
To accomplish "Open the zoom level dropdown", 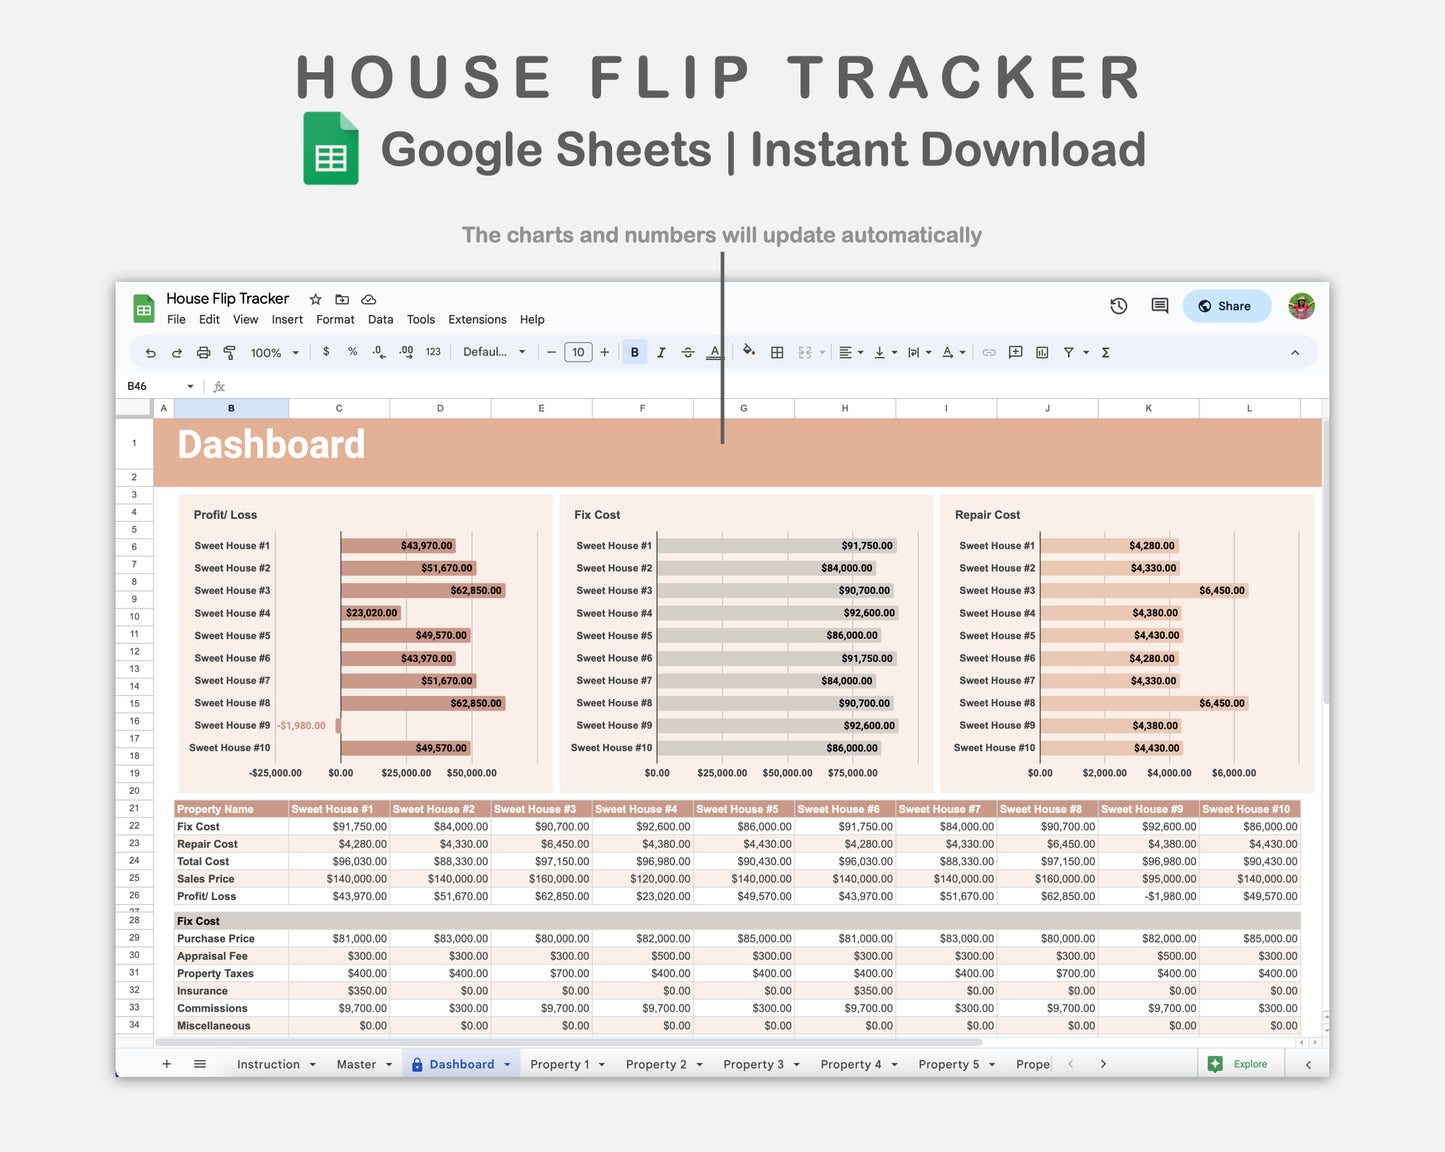I will pyautogui.click(x=274, y=352).
